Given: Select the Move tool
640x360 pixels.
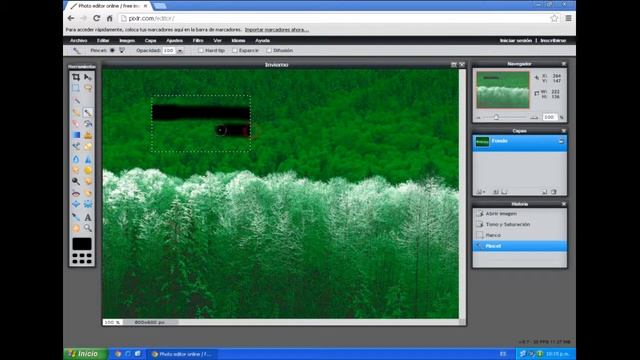Looking at the screenshot, I should (88, 77).
